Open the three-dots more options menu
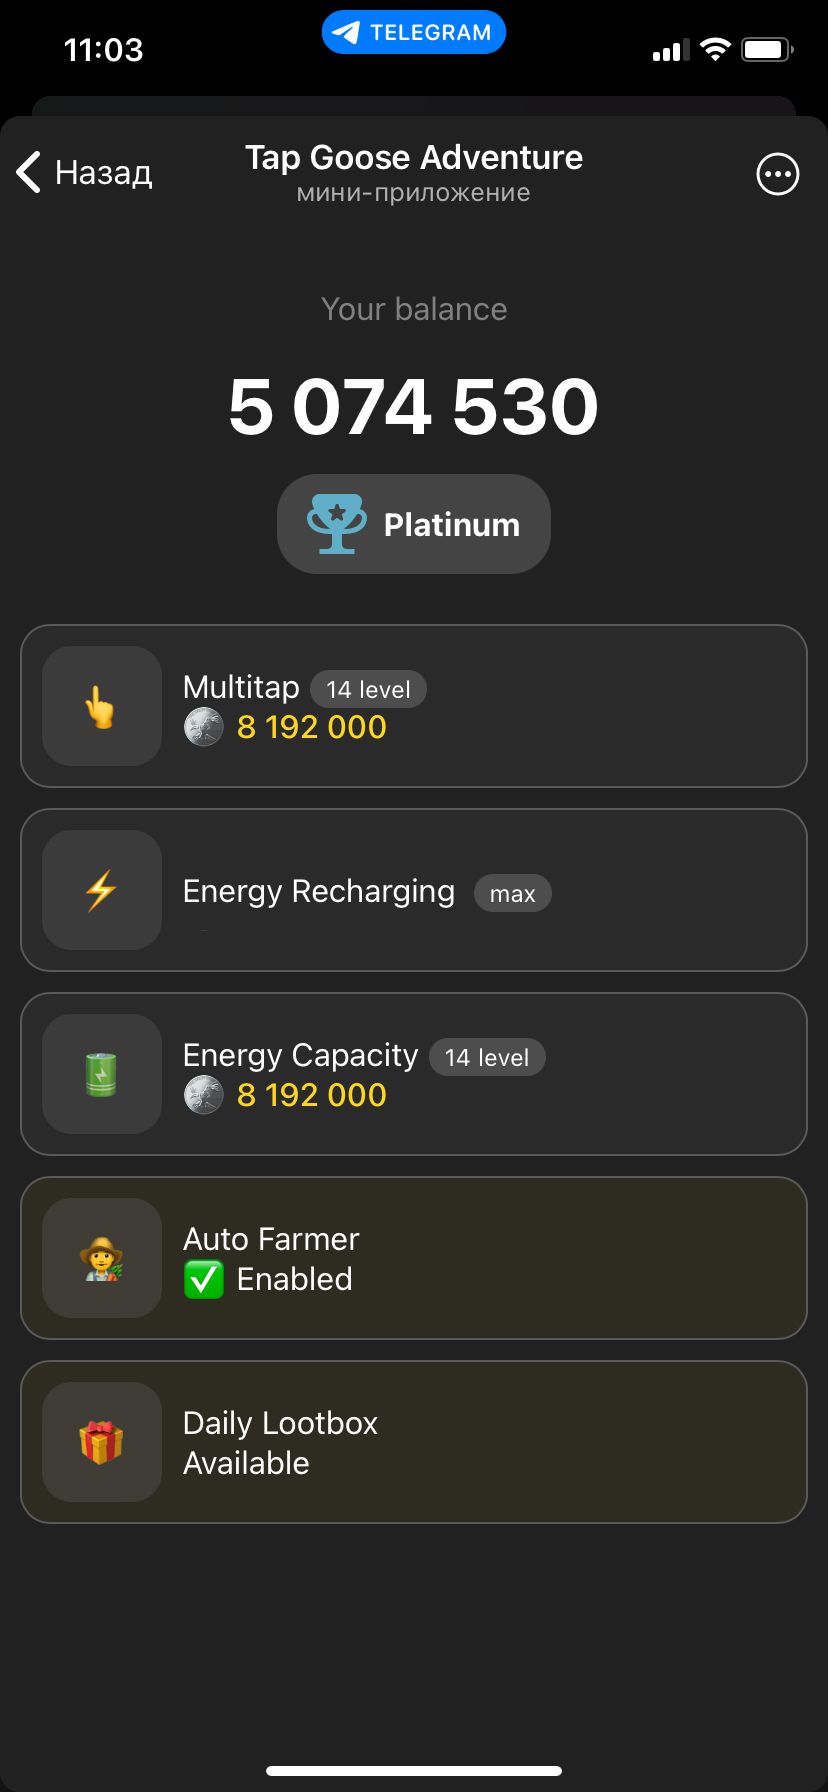Viewport: 828px width, 1792px height. tap(777, 174)
